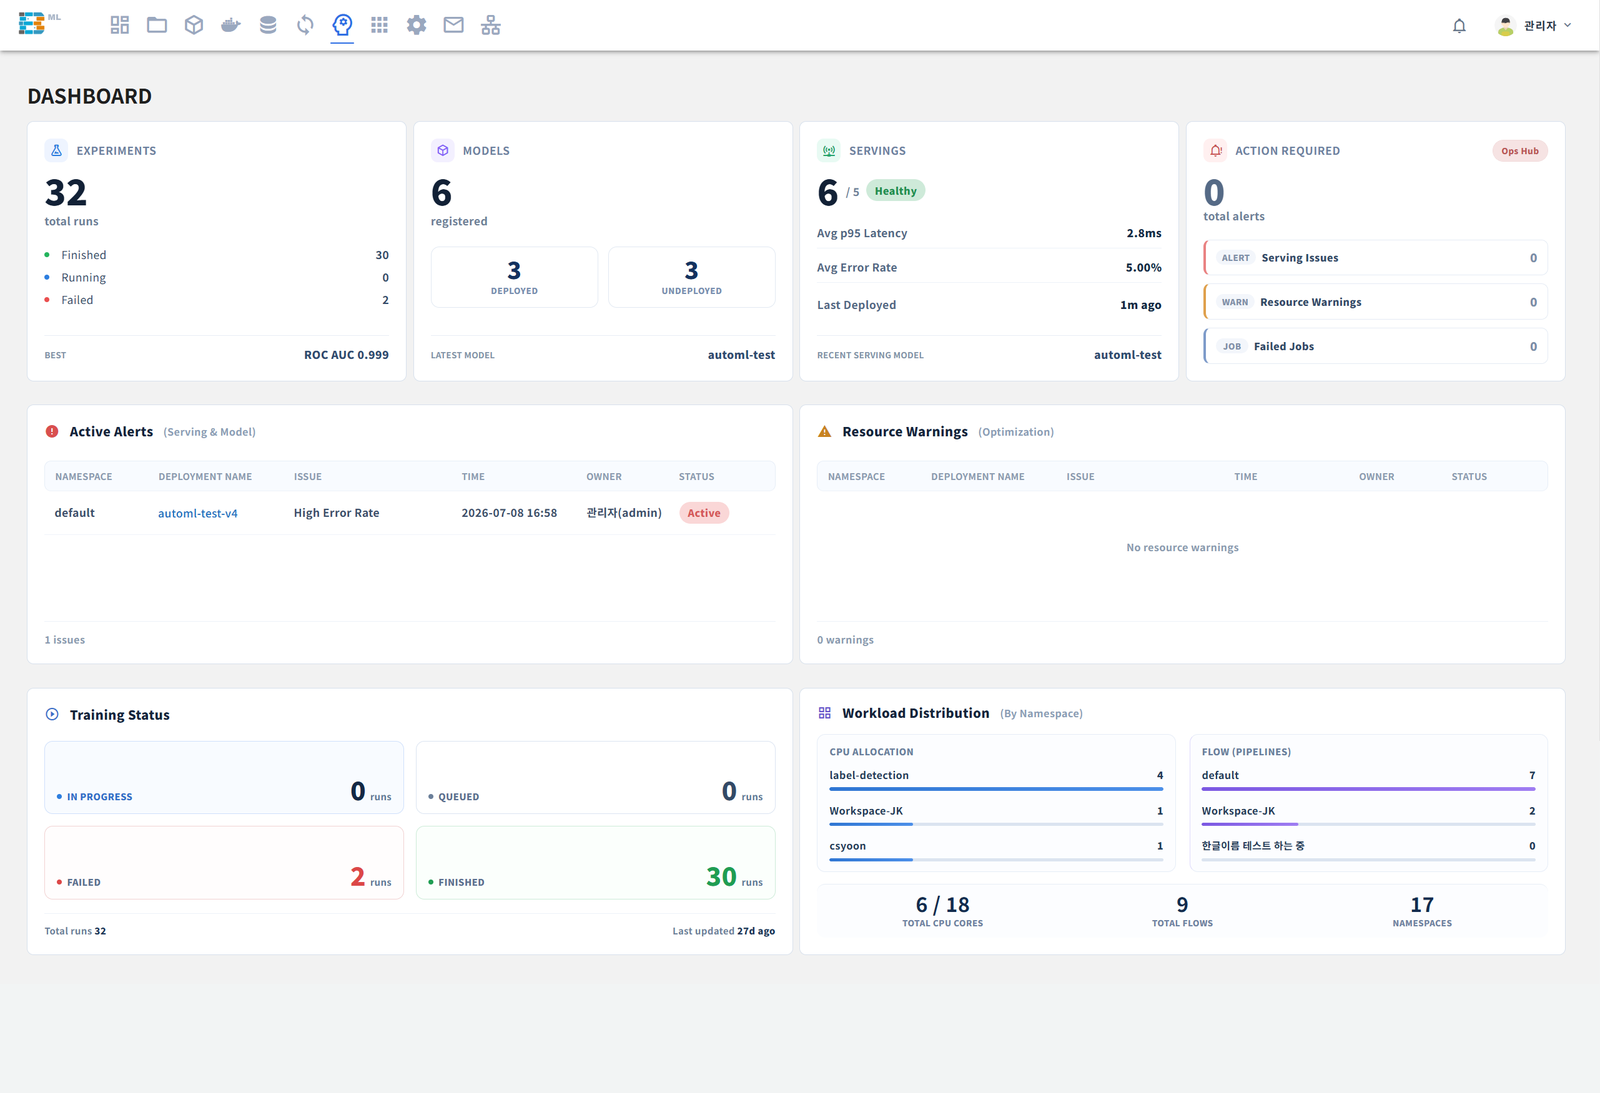Select the AI head icon in navigation
This screenshot has height=1093, width=1600.
pos(342,25)
